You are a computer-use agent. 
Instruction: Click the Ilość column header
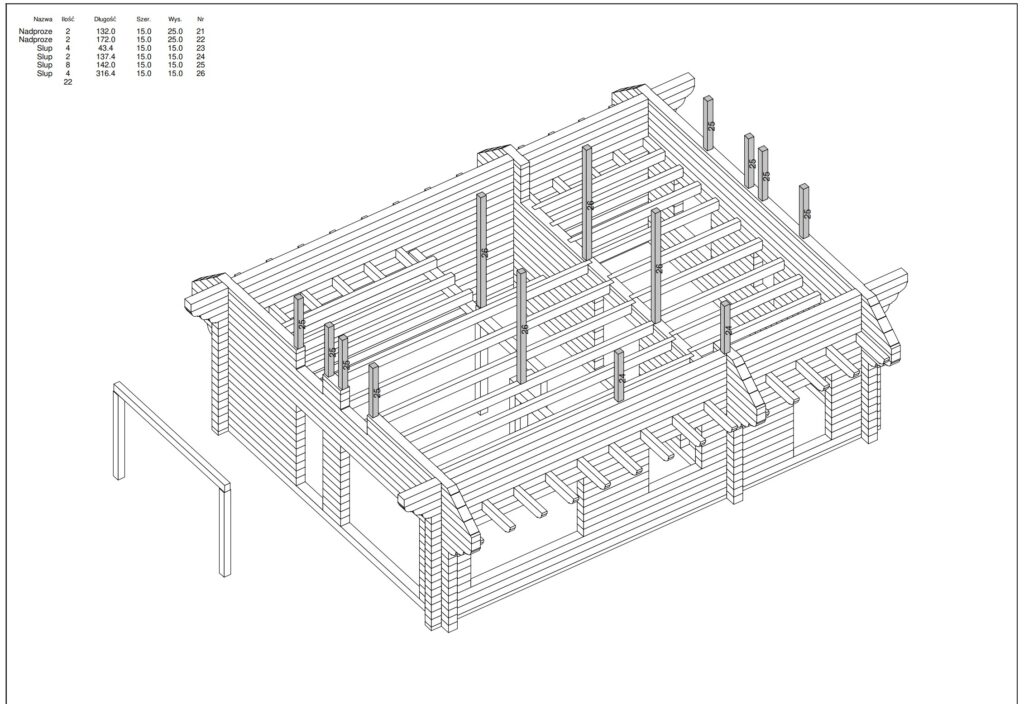click(x=68, y=19)
